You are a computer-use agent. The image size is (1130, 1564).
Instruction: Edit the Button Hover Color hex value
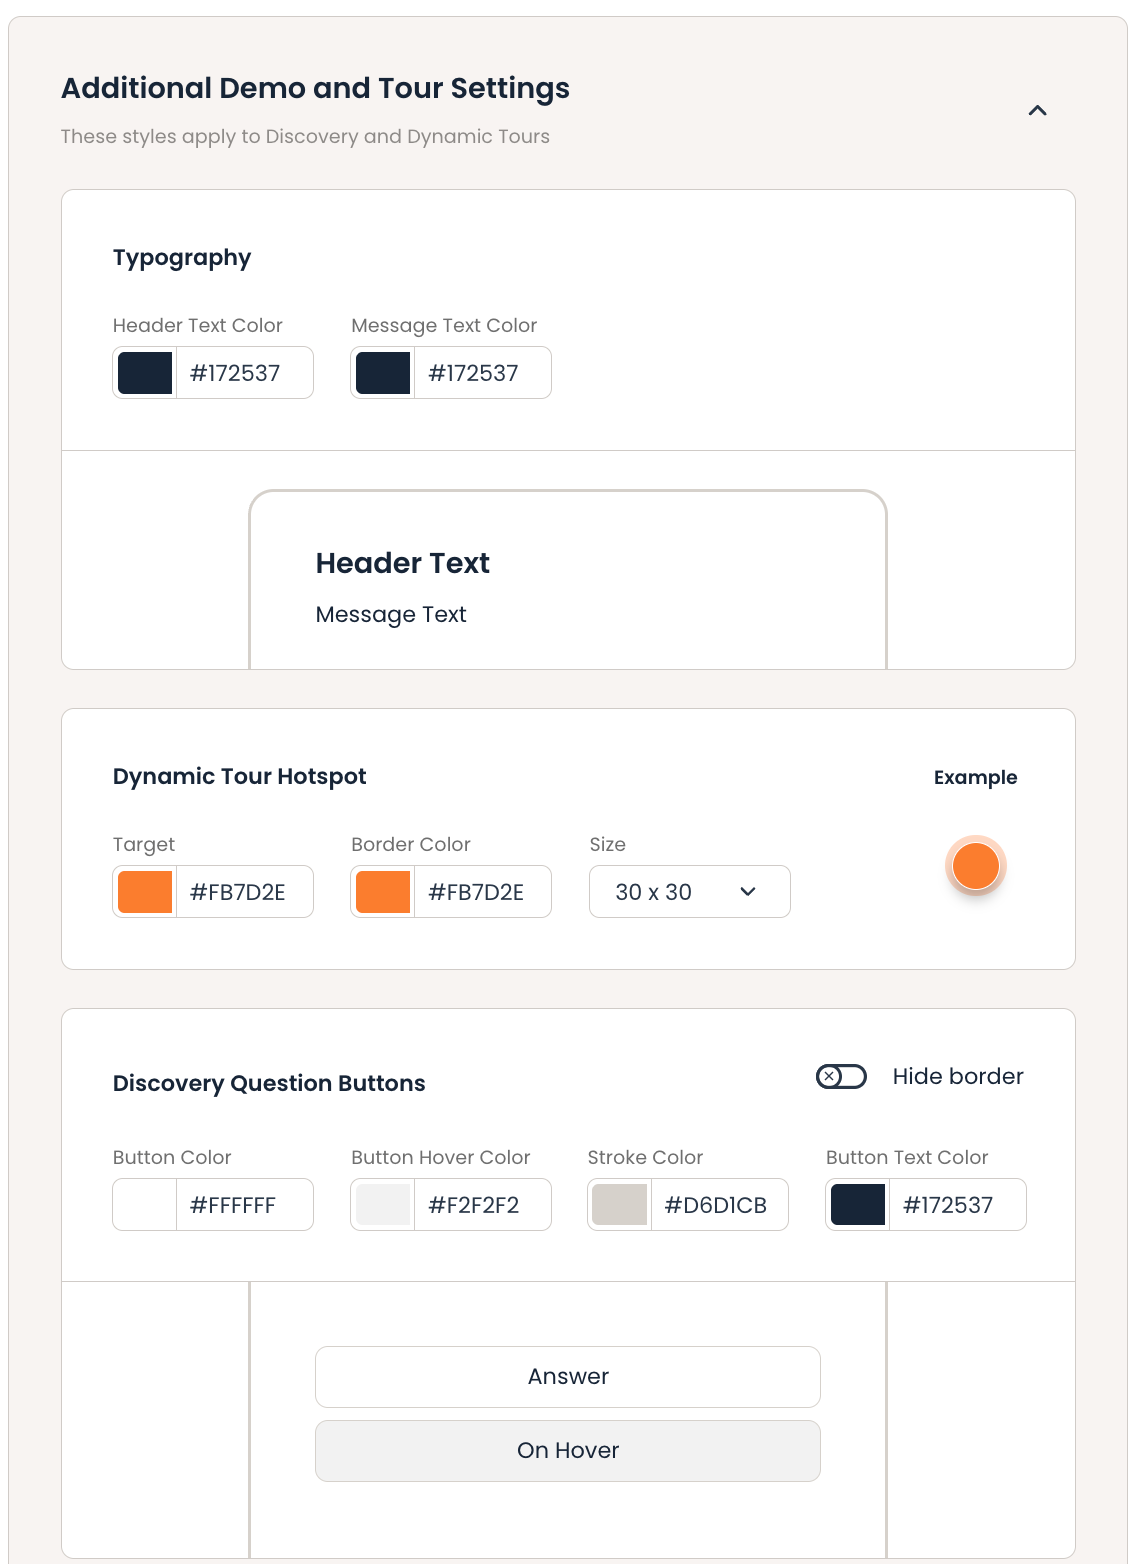click(481, 1205)
